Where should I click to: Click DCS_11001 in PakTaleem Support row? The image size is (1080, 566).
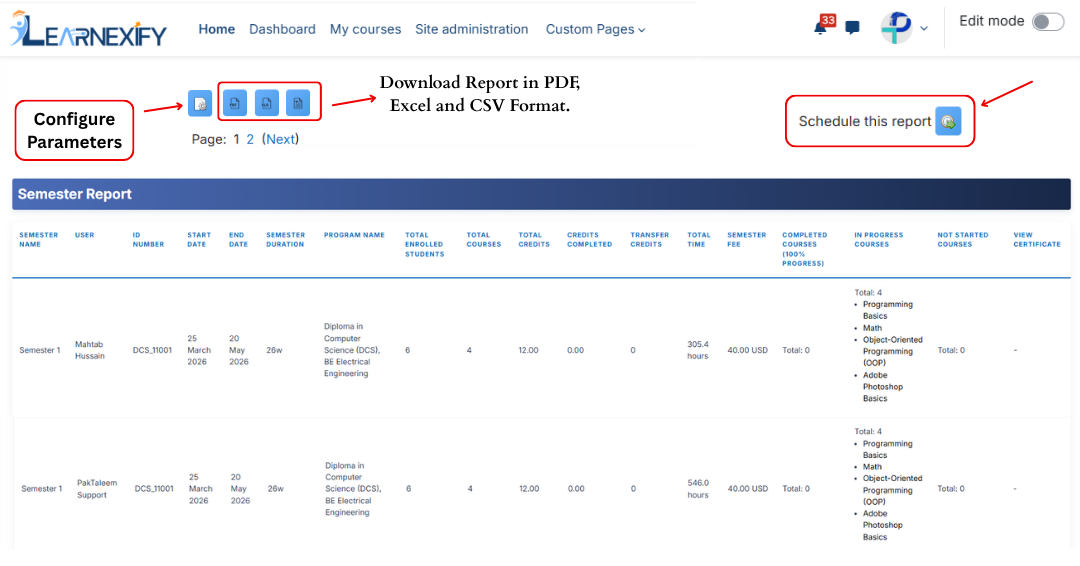(x=154, y=489)
